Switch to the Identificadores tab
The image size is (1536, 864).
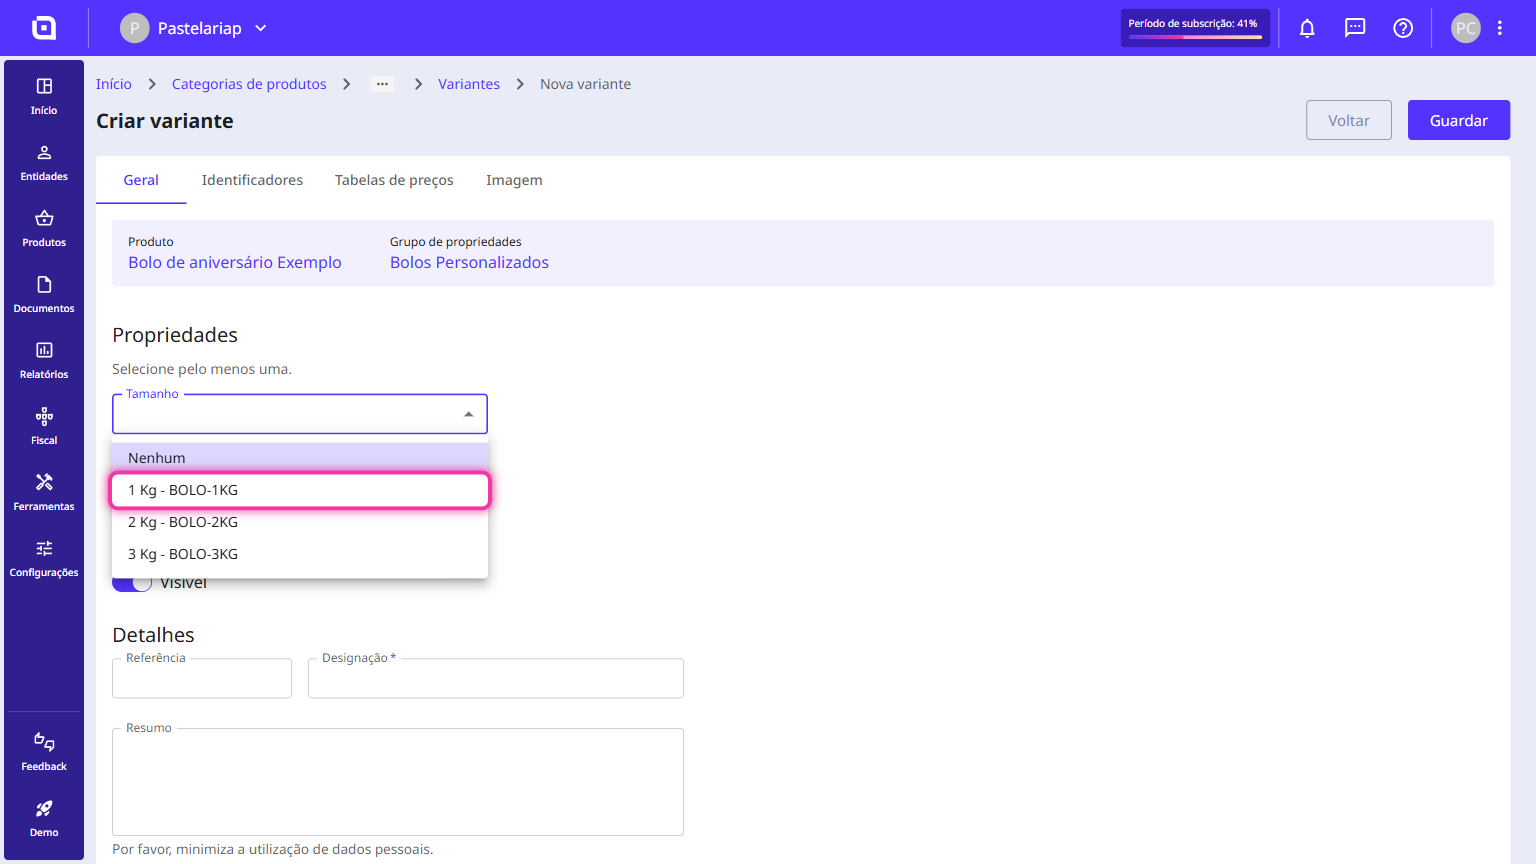(252, 180)
